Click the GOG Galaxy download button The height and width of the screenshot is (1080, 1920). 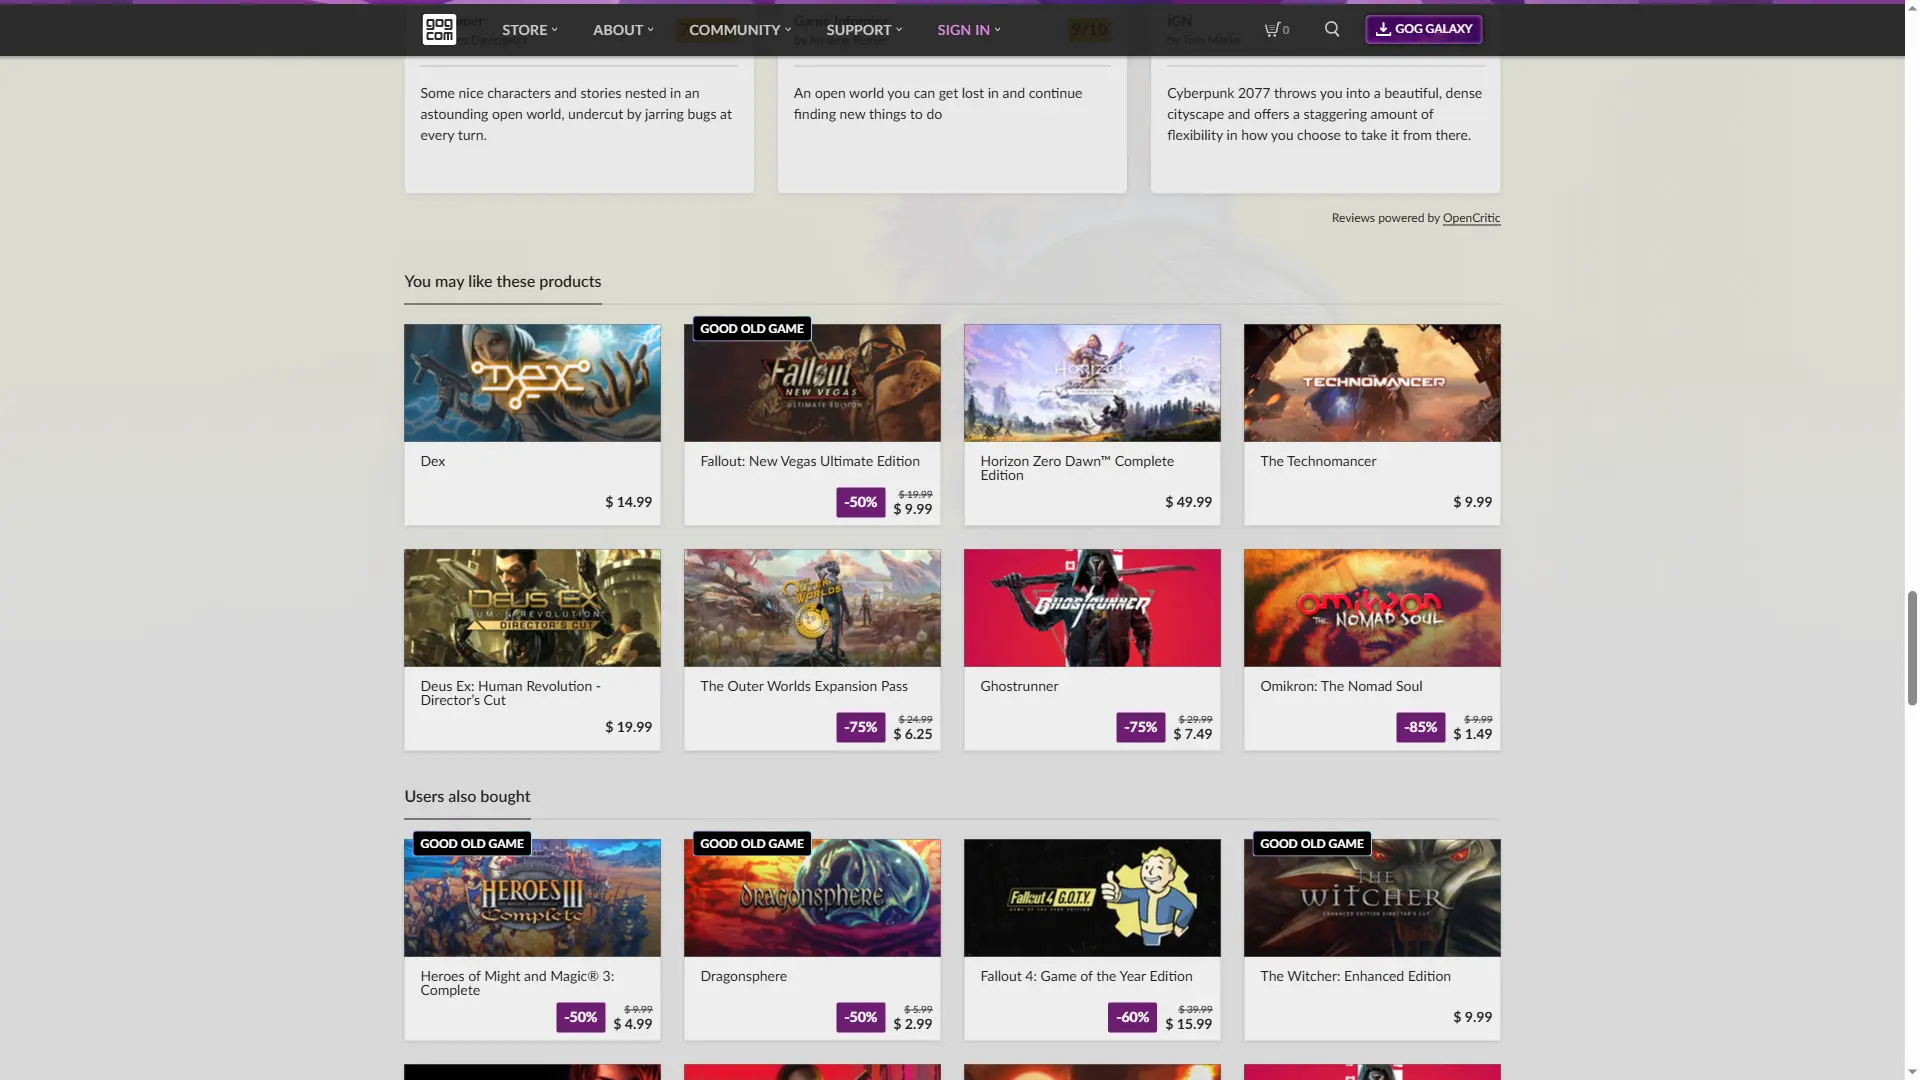pyautogui.click(x=1423, y=29)
